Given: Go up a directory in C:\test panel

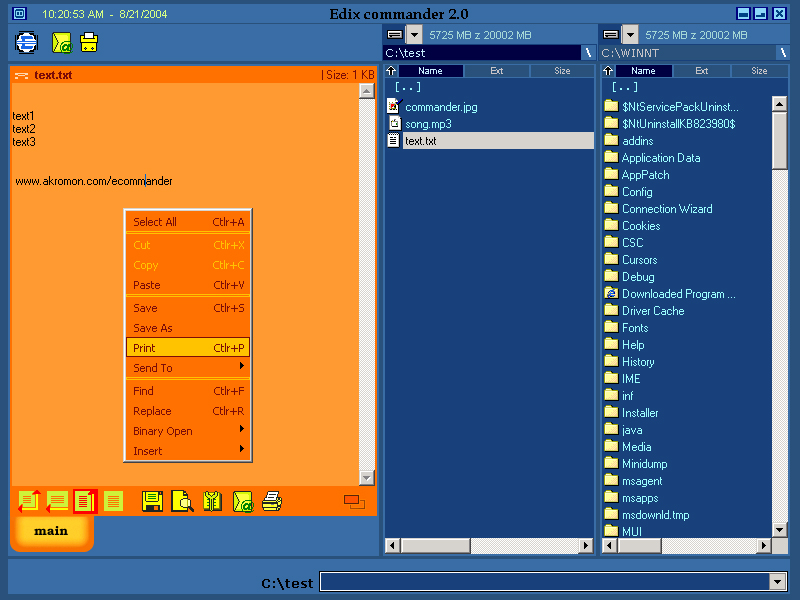Looking at the screenshot, I should click(391, 71).
